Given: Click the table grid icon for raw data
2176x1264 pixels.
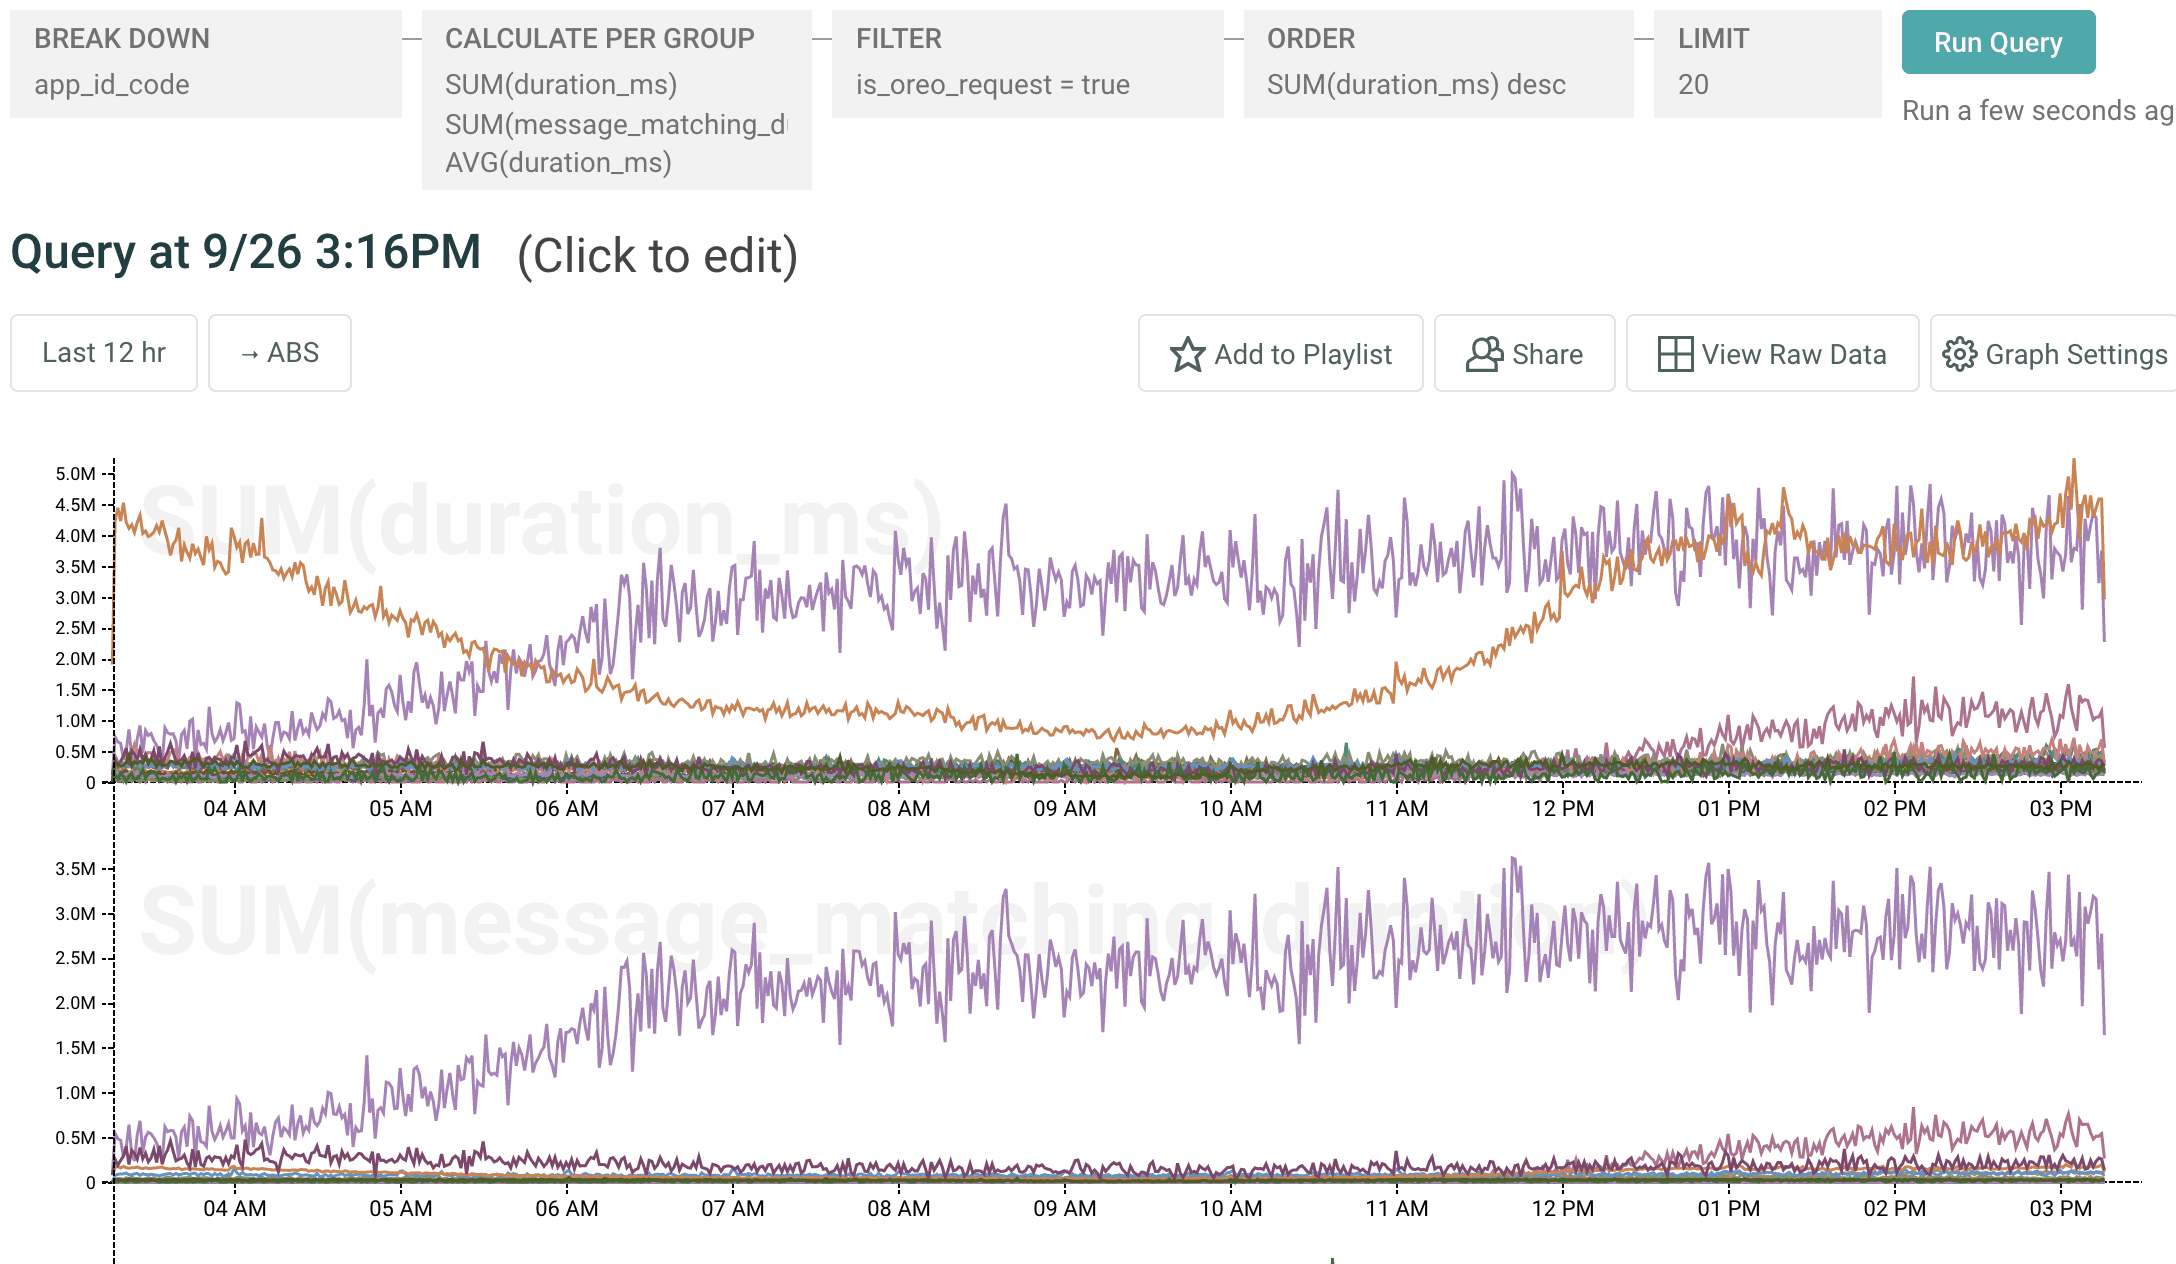Looking at the screenshot, I should click(1675, 354).
